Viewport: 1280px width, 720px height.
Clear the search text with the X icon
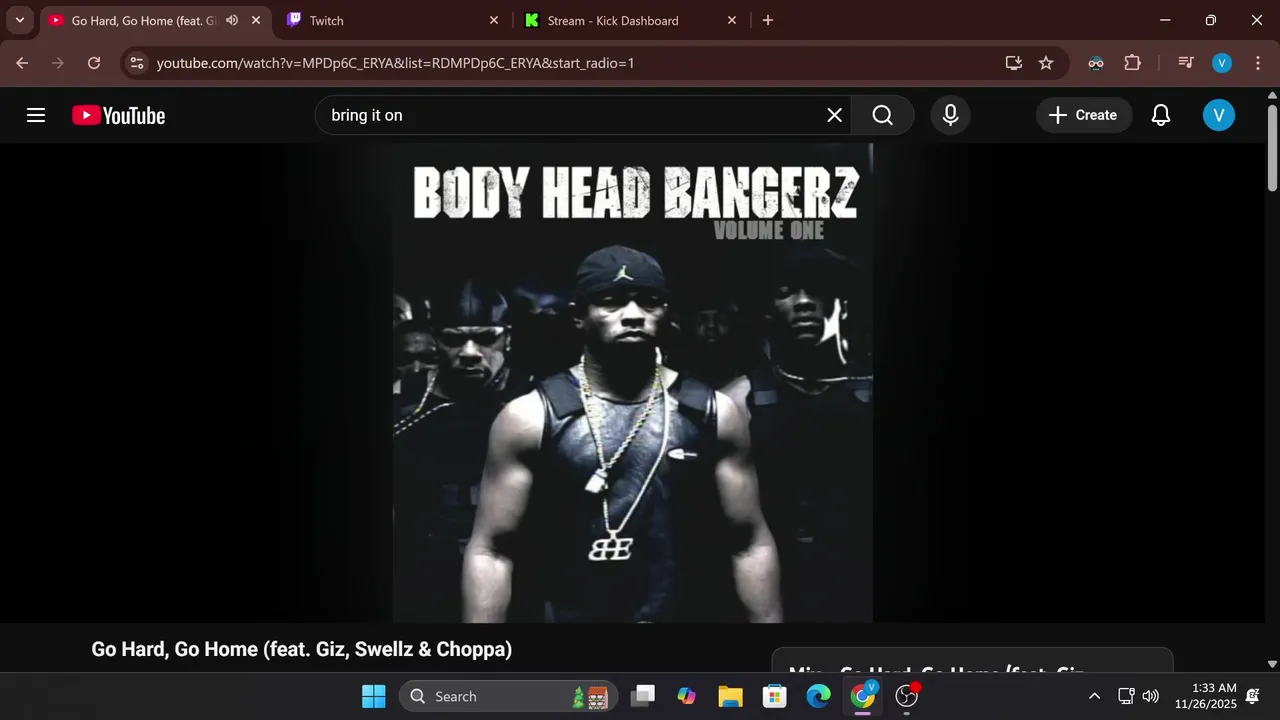click(x=834, y=115)
